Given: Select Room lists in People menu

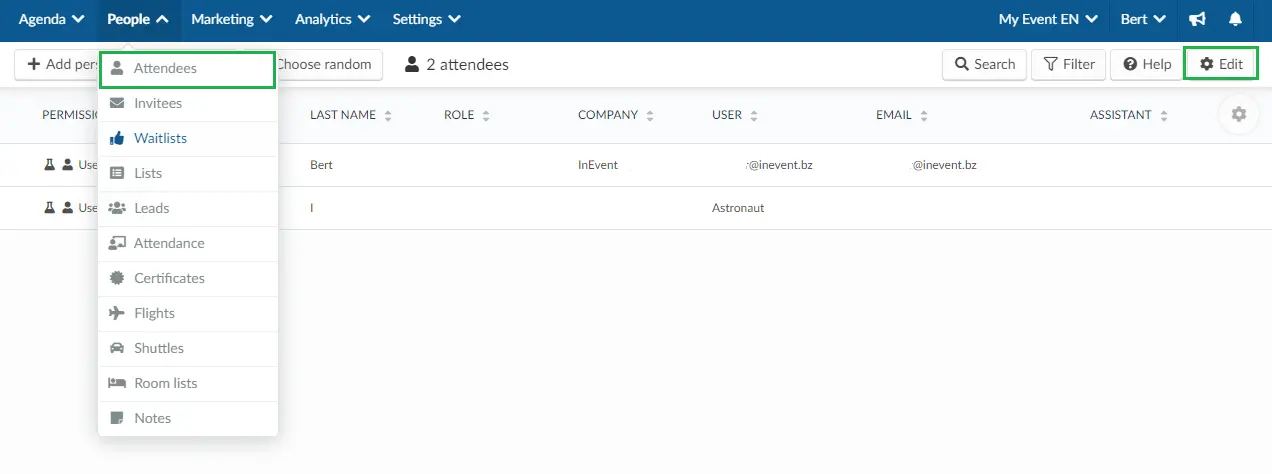Looking at the screenshot, I should [187, 384].
